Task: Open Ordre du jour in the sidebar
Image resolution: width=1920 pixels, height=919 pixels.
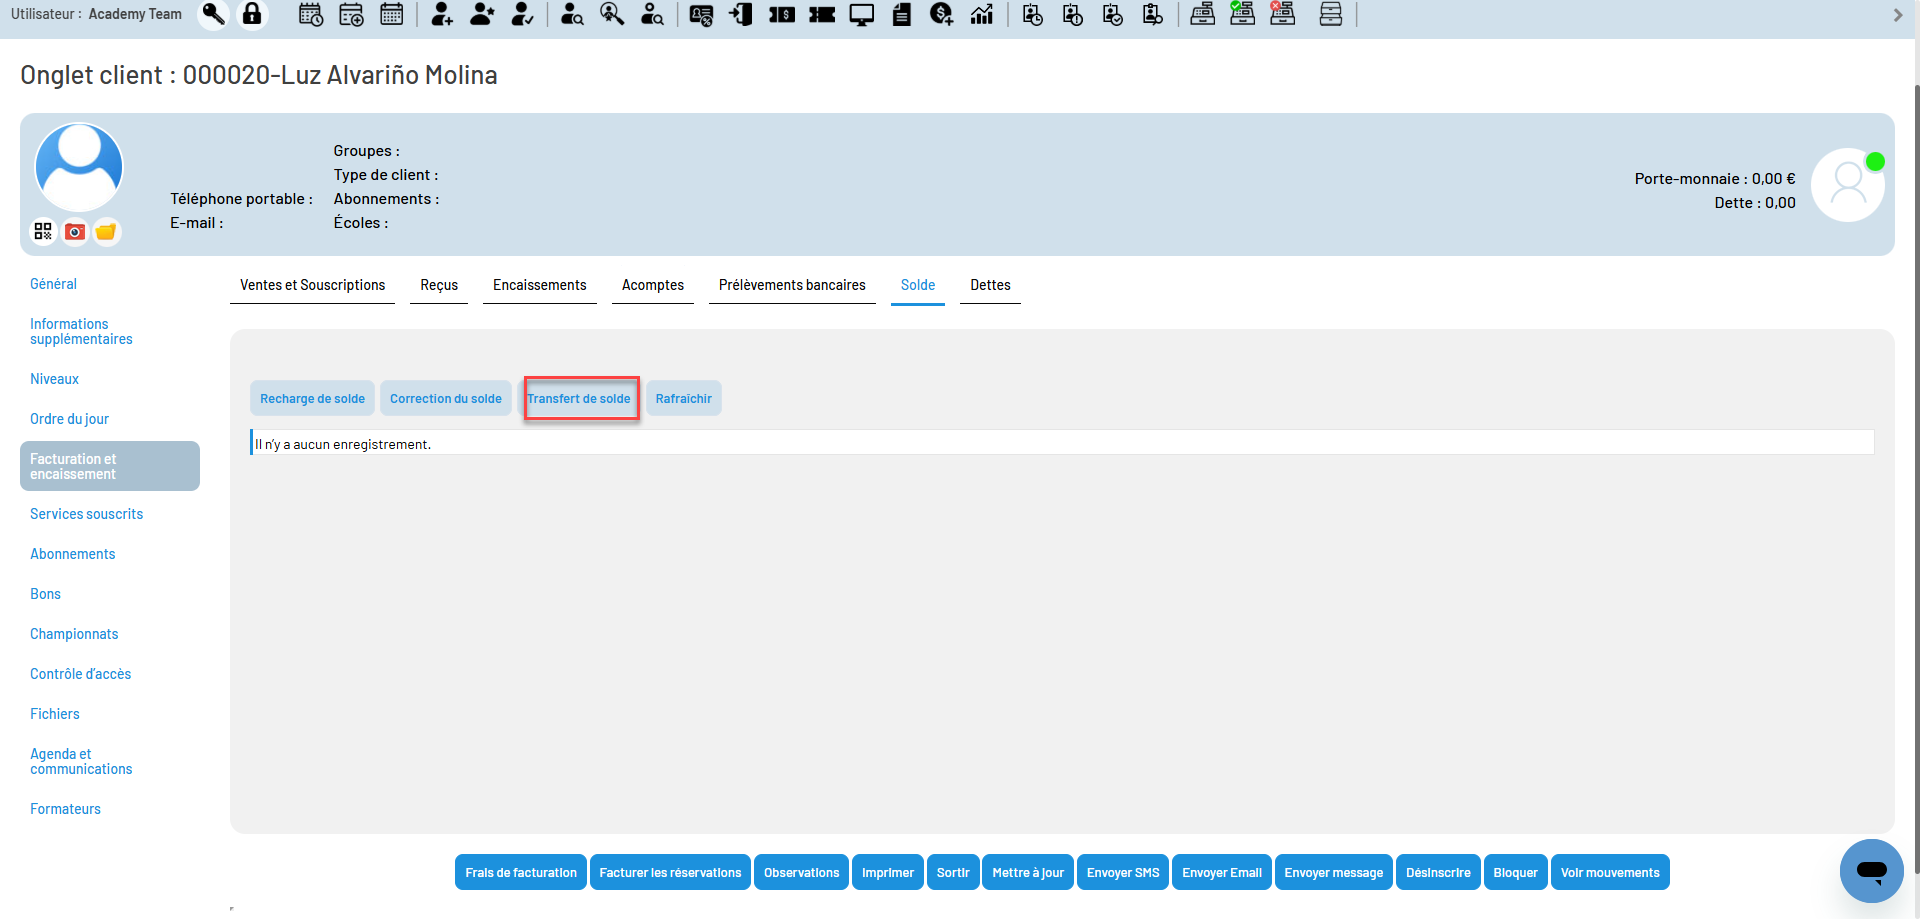Action: [69, 419]
